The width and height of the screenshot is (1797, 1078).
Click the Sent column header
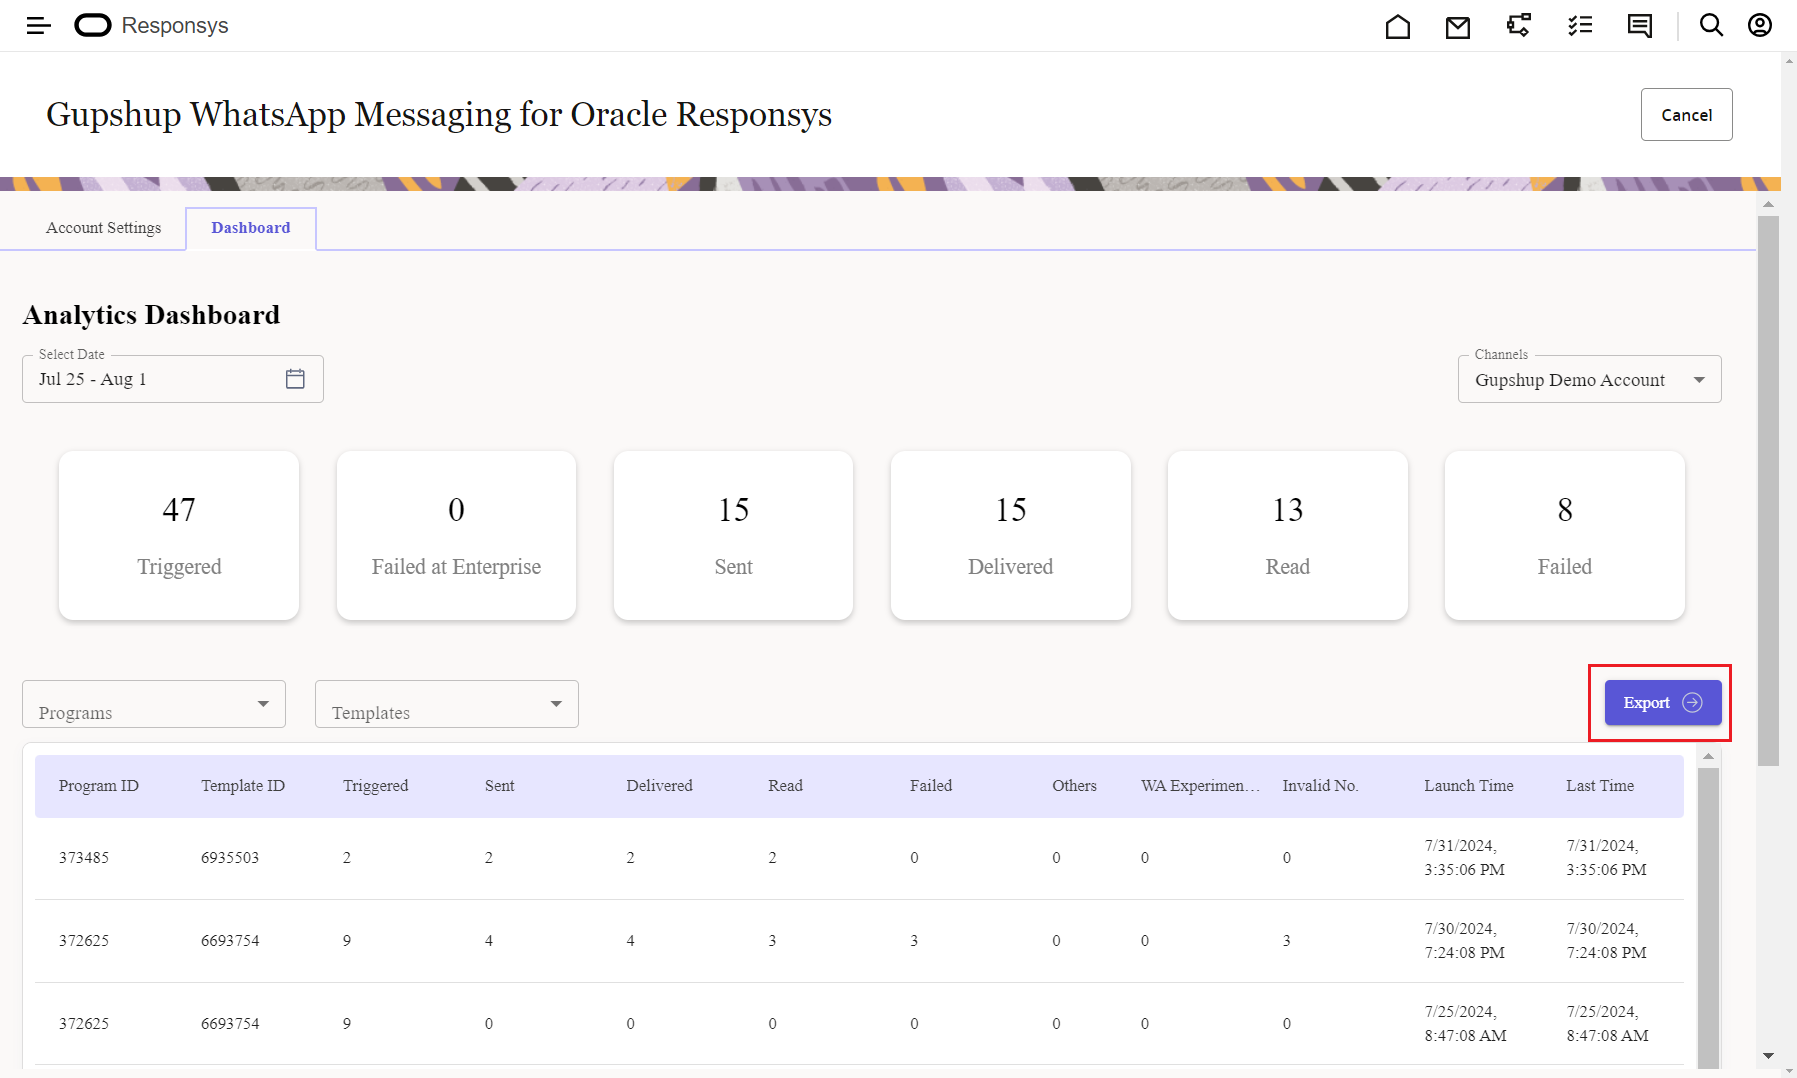(x=500, y=786)
